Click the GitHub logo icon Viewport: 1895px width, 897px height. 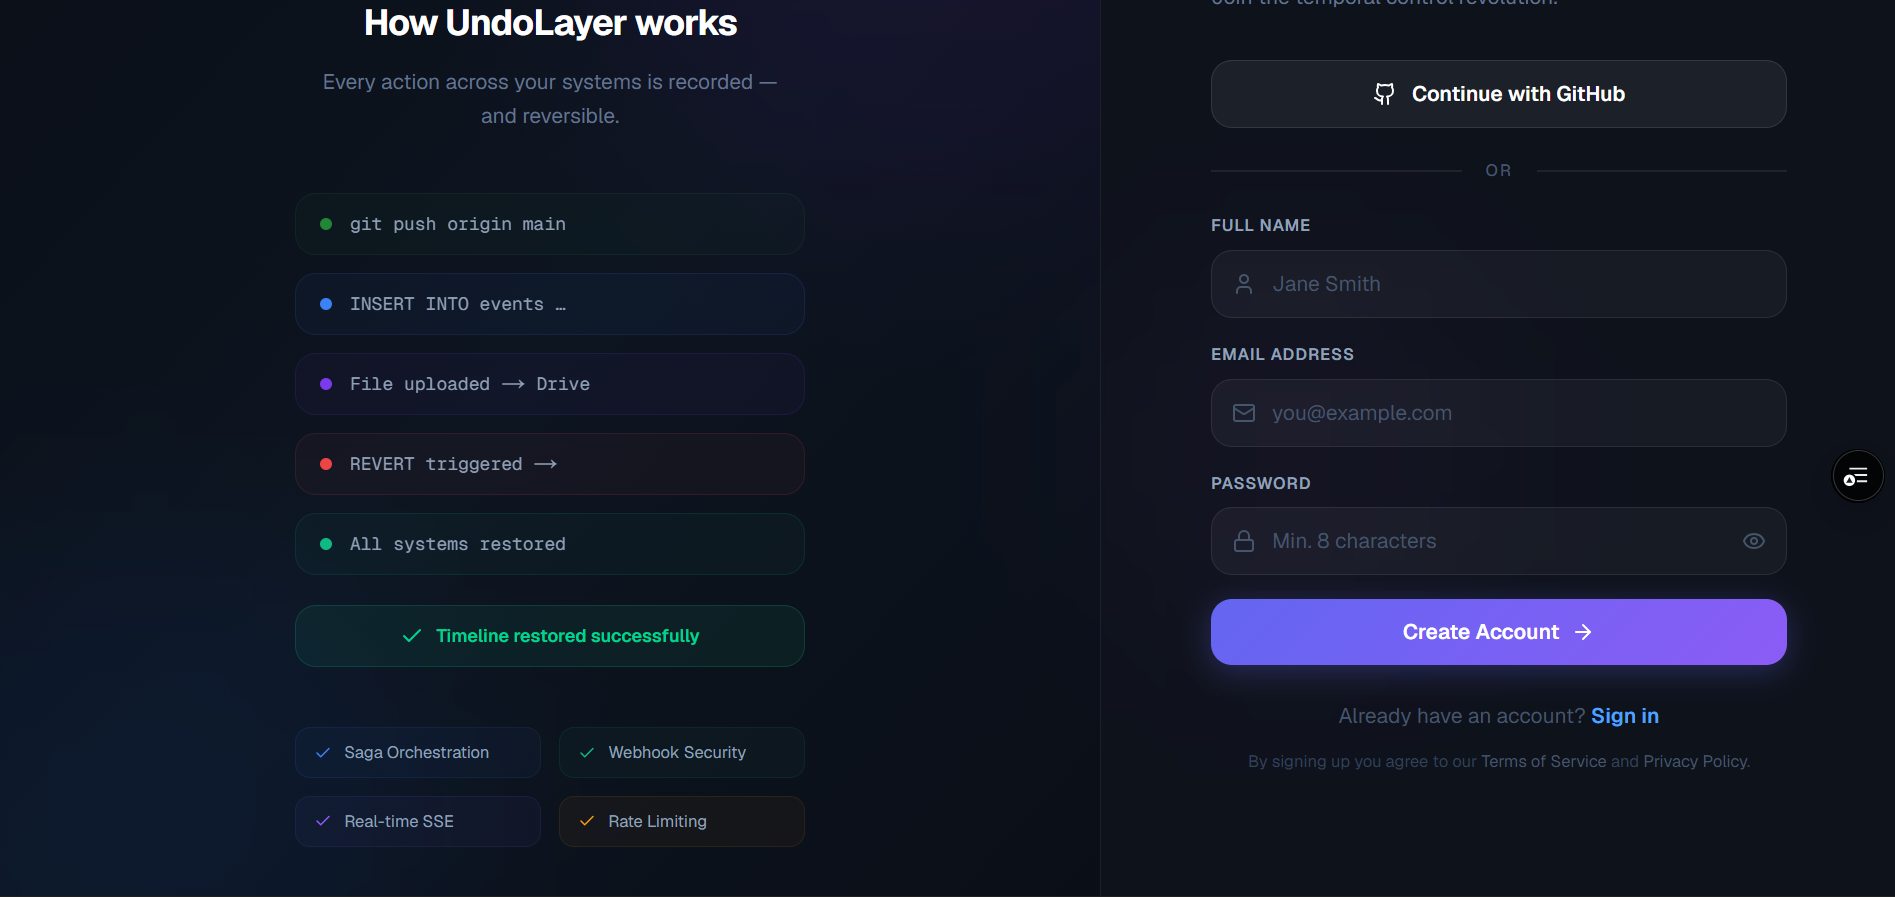(1384, 94)
